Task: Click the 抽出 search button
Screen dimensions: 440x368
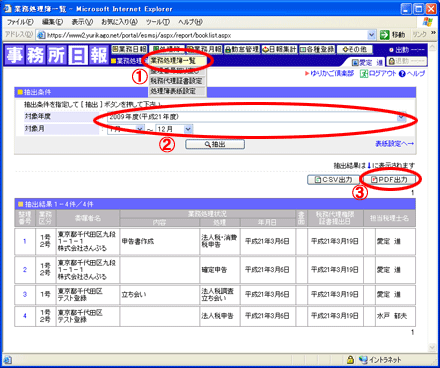Action: click(x=215, y=144)
